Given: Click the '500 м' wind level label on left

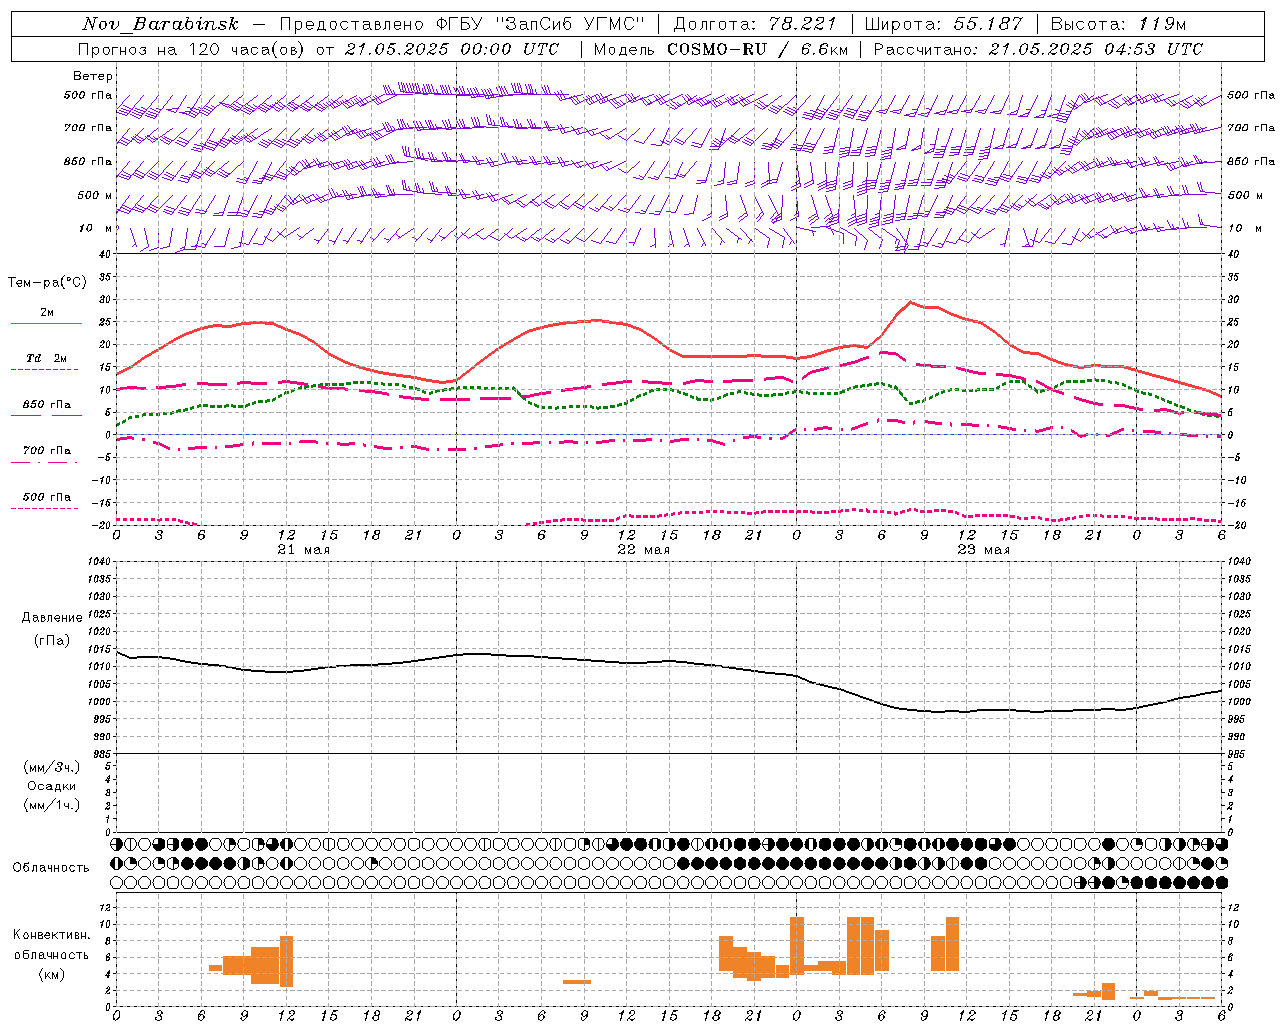Looking at the screenshot, I should point(95,195).
